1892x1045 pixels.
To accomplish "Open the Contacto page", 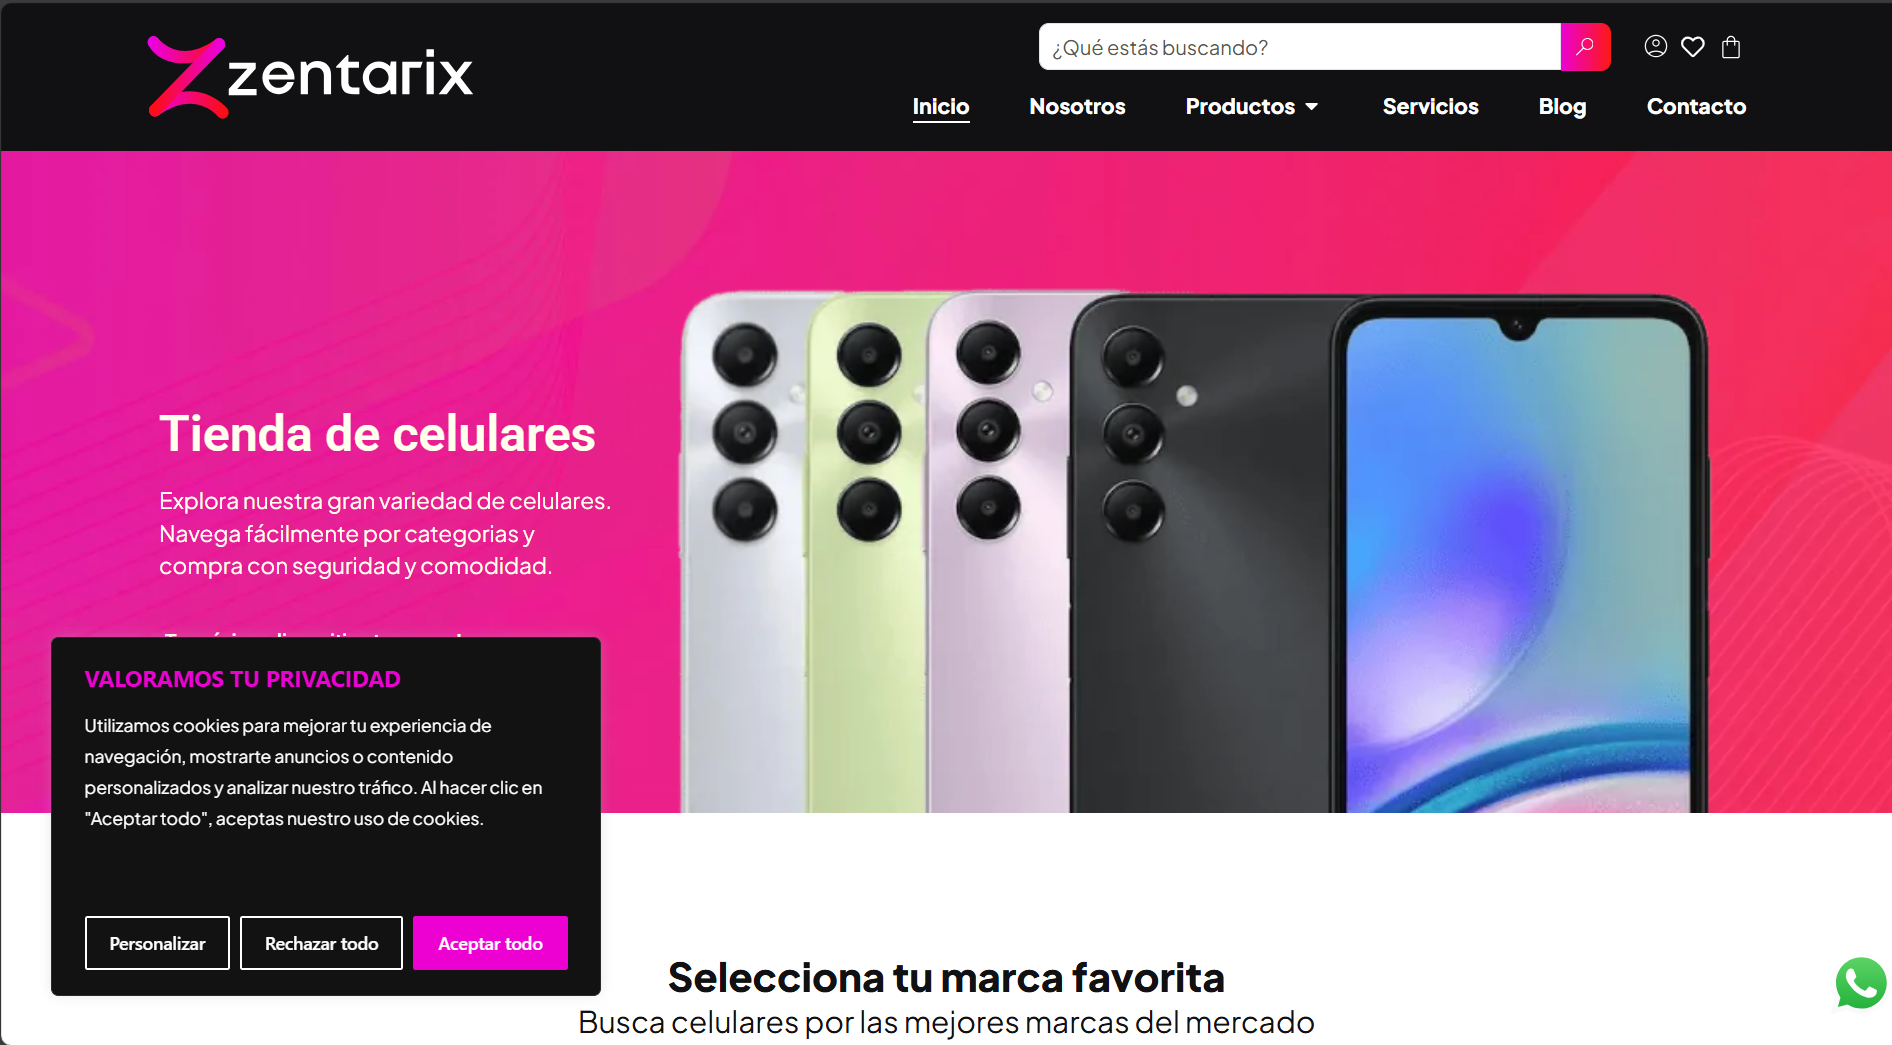I will coord(1696,107).
